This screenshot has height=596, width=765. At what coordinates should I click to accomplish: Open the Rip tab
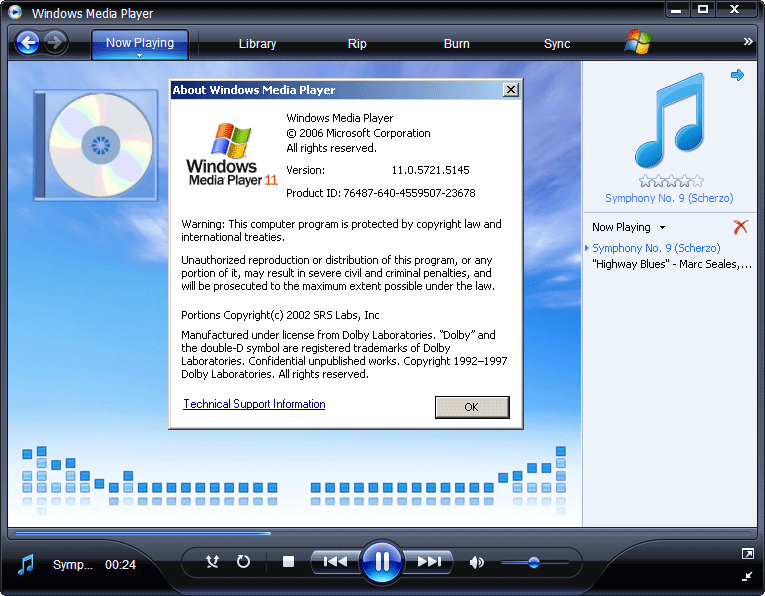click(357, 44)
